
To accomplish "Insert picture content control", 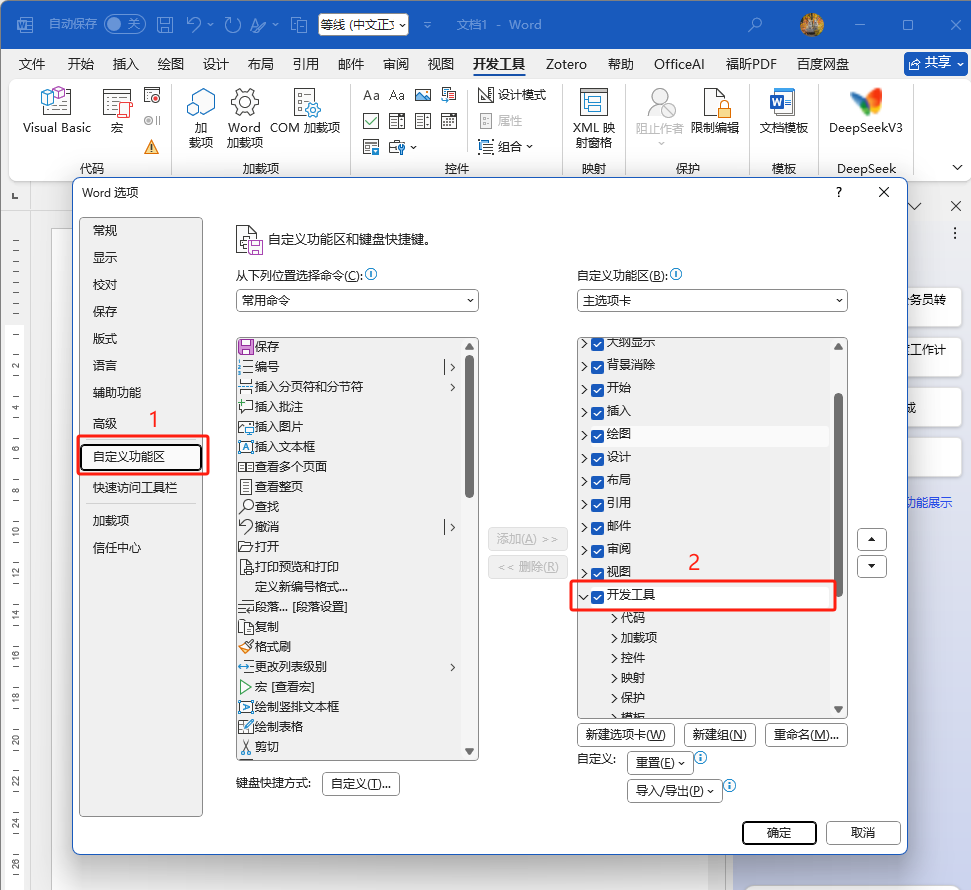I will (x=423, y=95).
